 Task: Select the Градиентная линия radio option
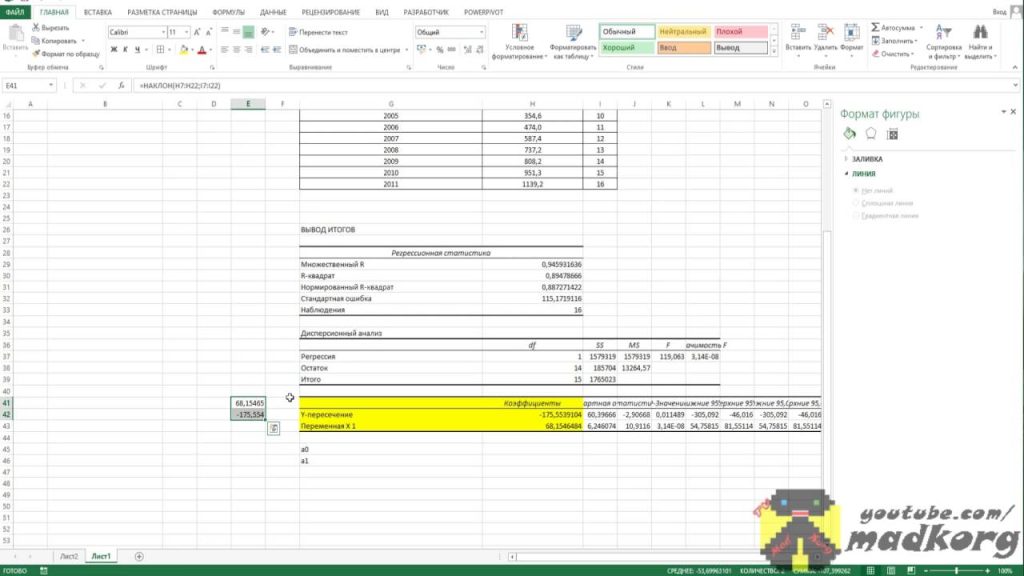pos(856,216)
